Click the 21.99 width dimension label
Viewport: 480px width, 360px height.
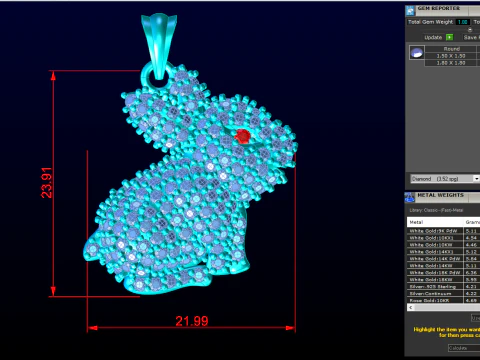point(192,321)
